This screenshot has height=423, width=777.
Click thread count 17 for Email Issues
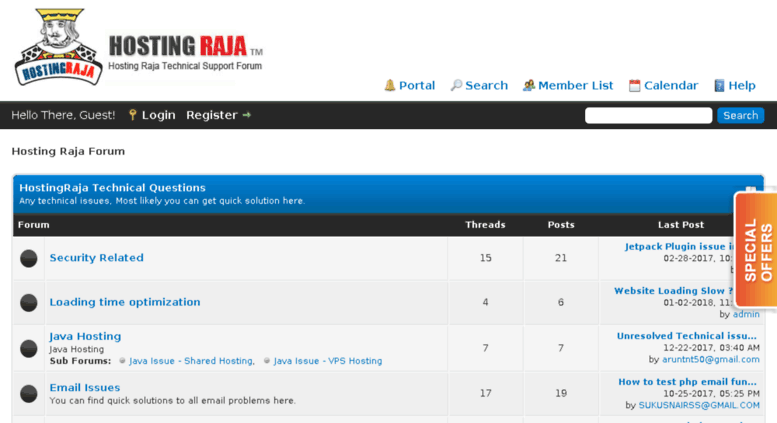[x=486, y=393]
